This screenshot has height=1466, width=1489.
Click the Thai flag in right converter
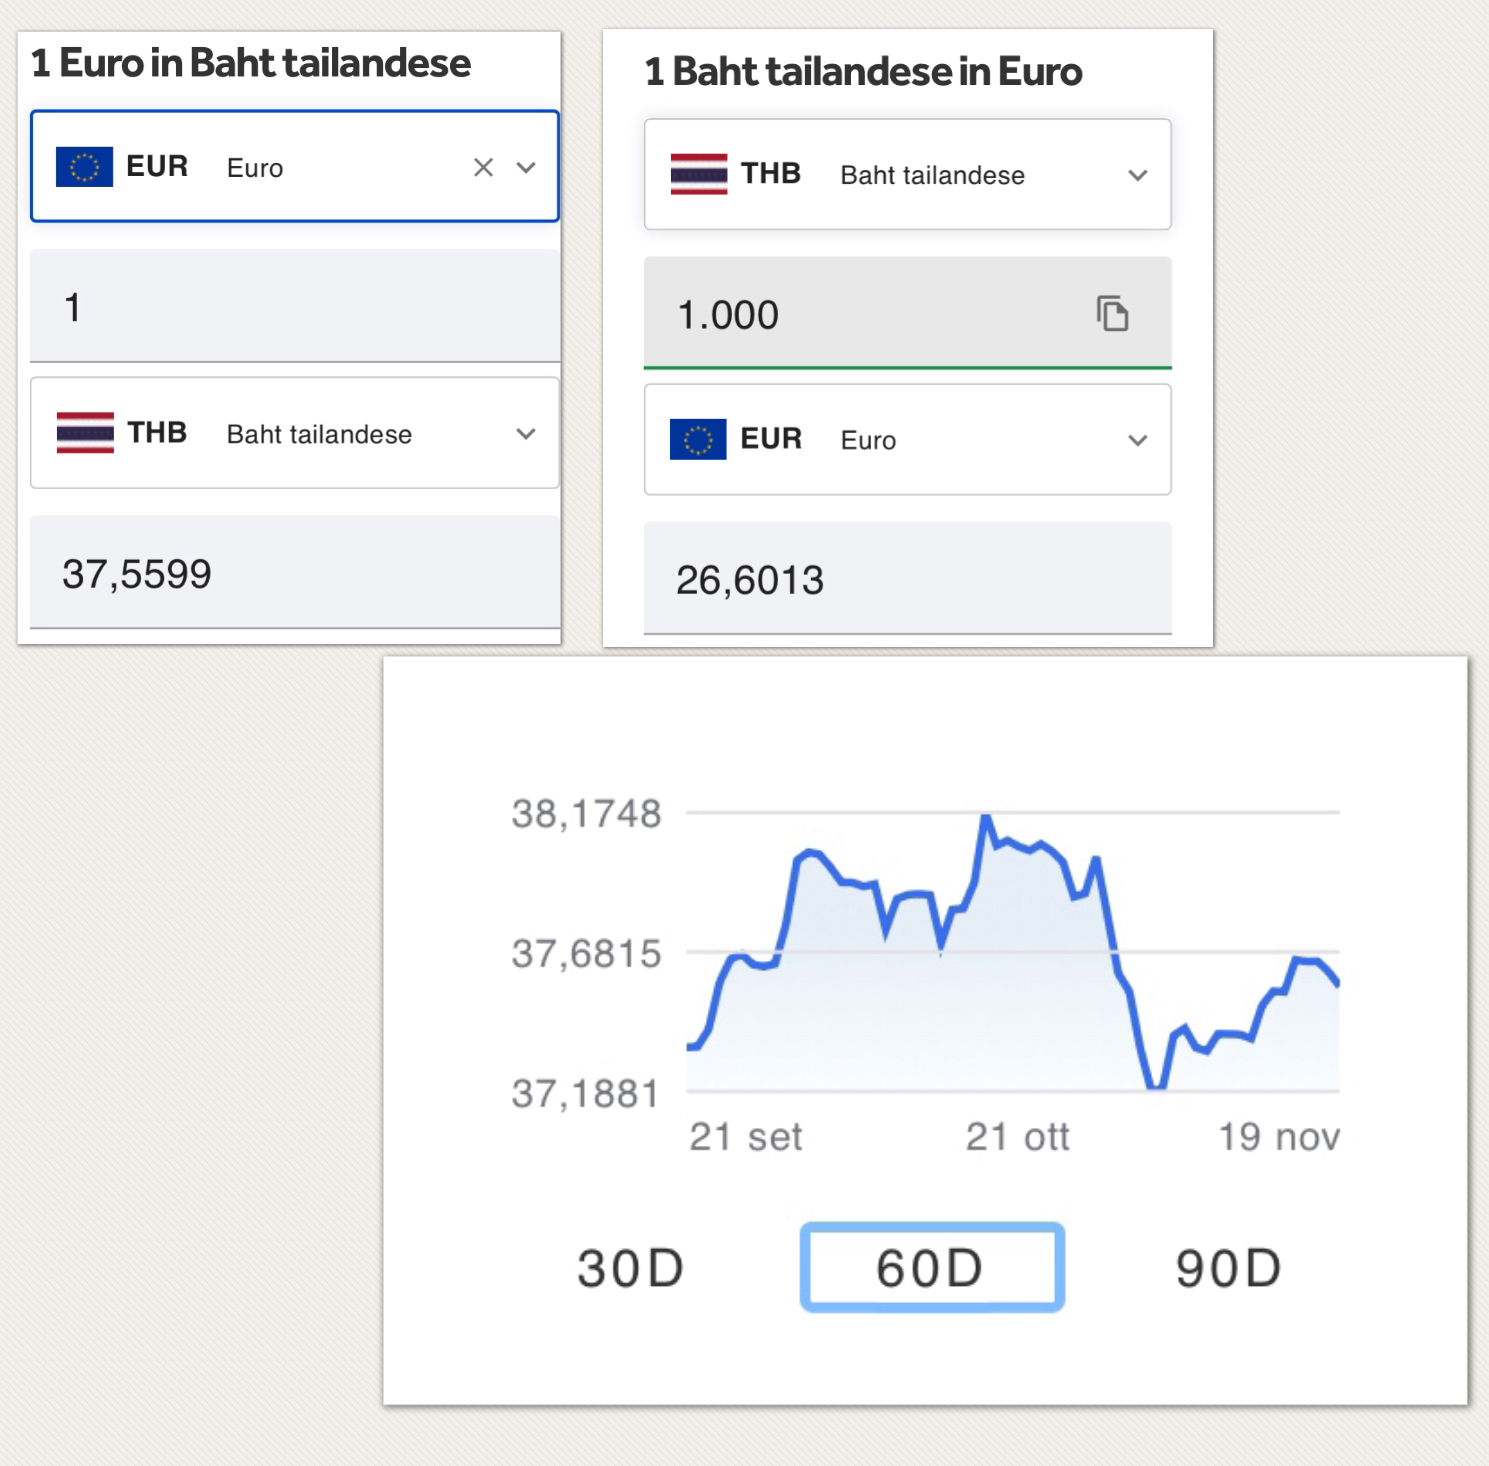pyautogui.click(x=699, y=174)
